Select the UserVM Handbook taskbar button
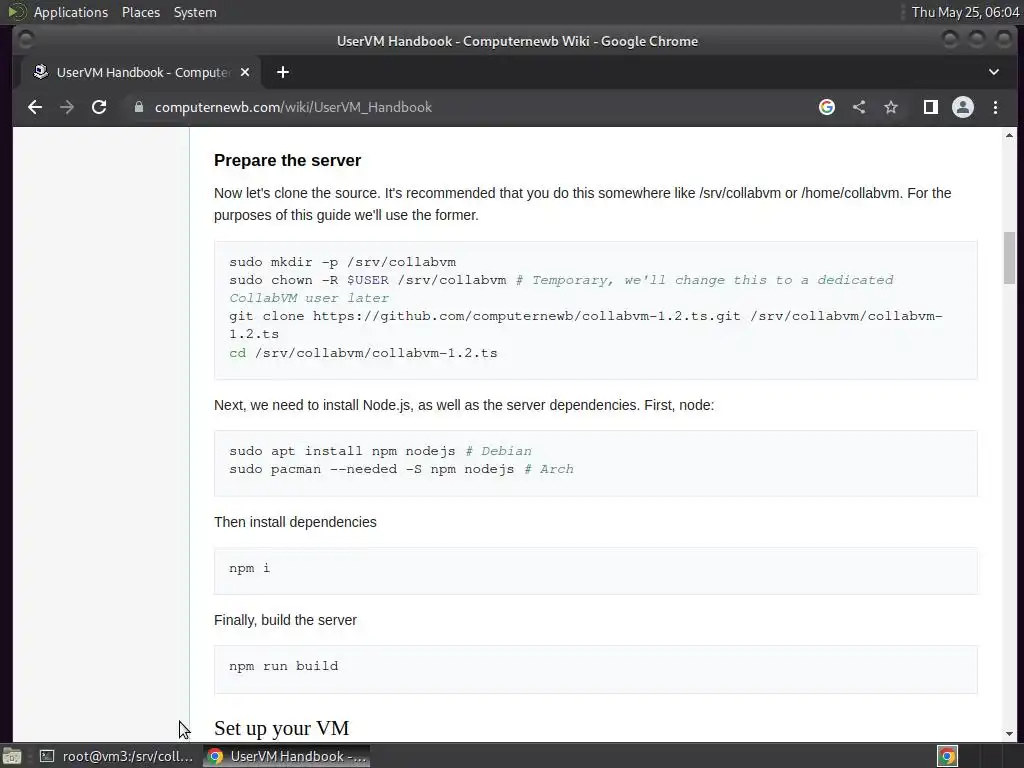Viewport: 1024px width, 768px height. [287, 756]
